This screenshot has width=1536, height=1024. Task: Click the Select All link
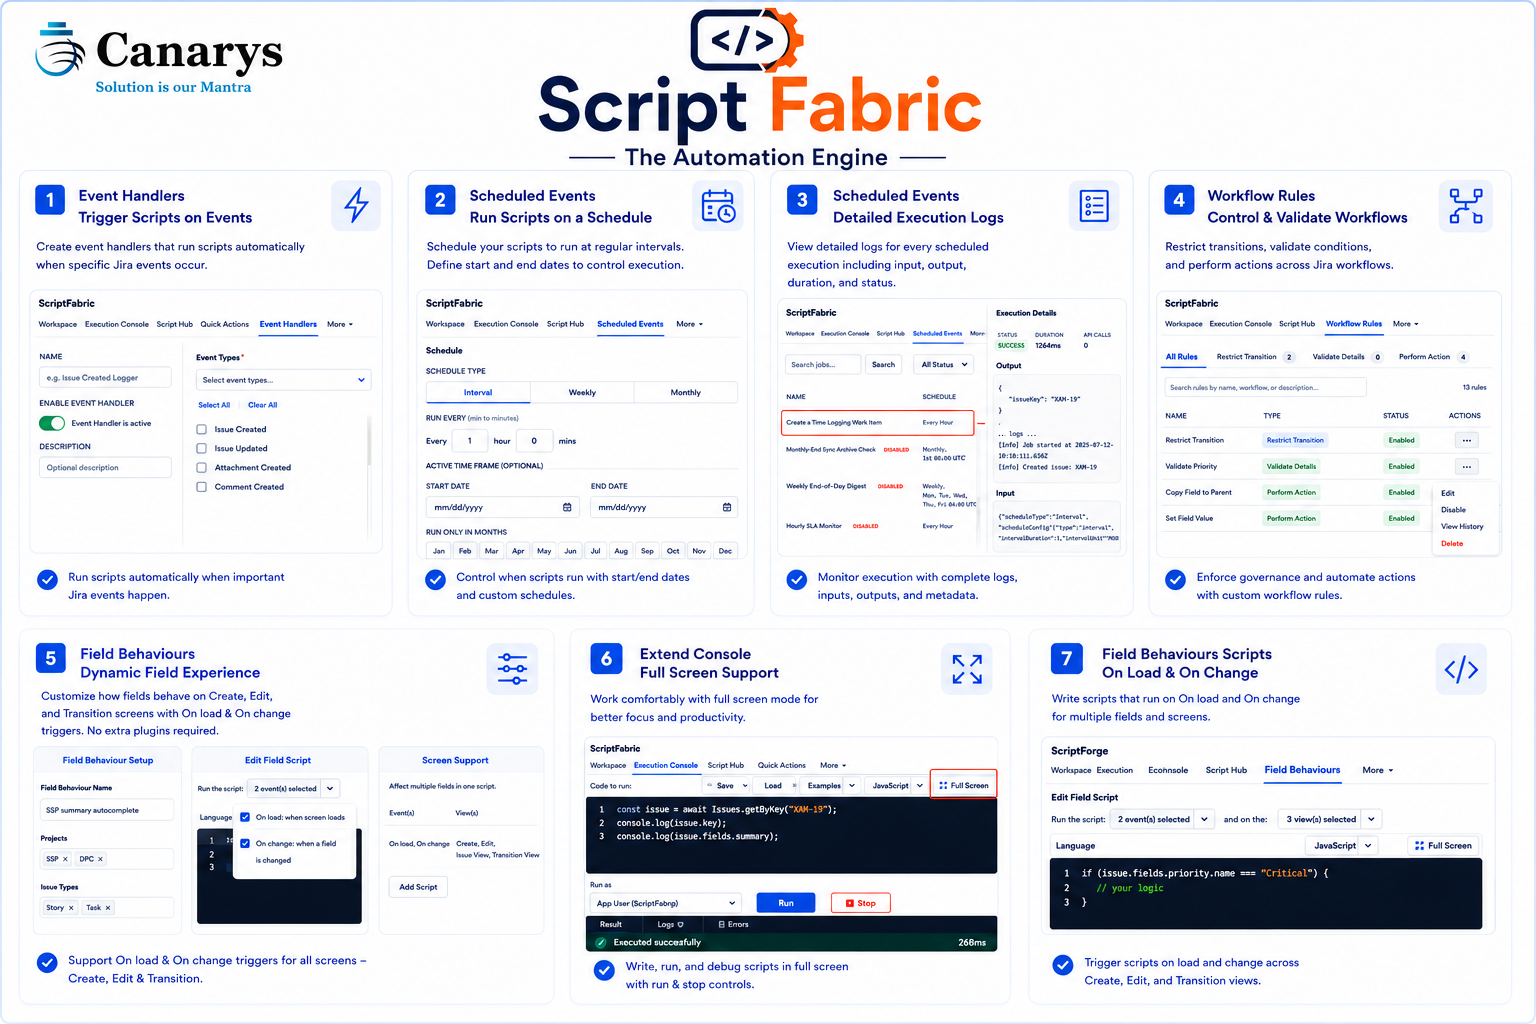click(214, 405)
